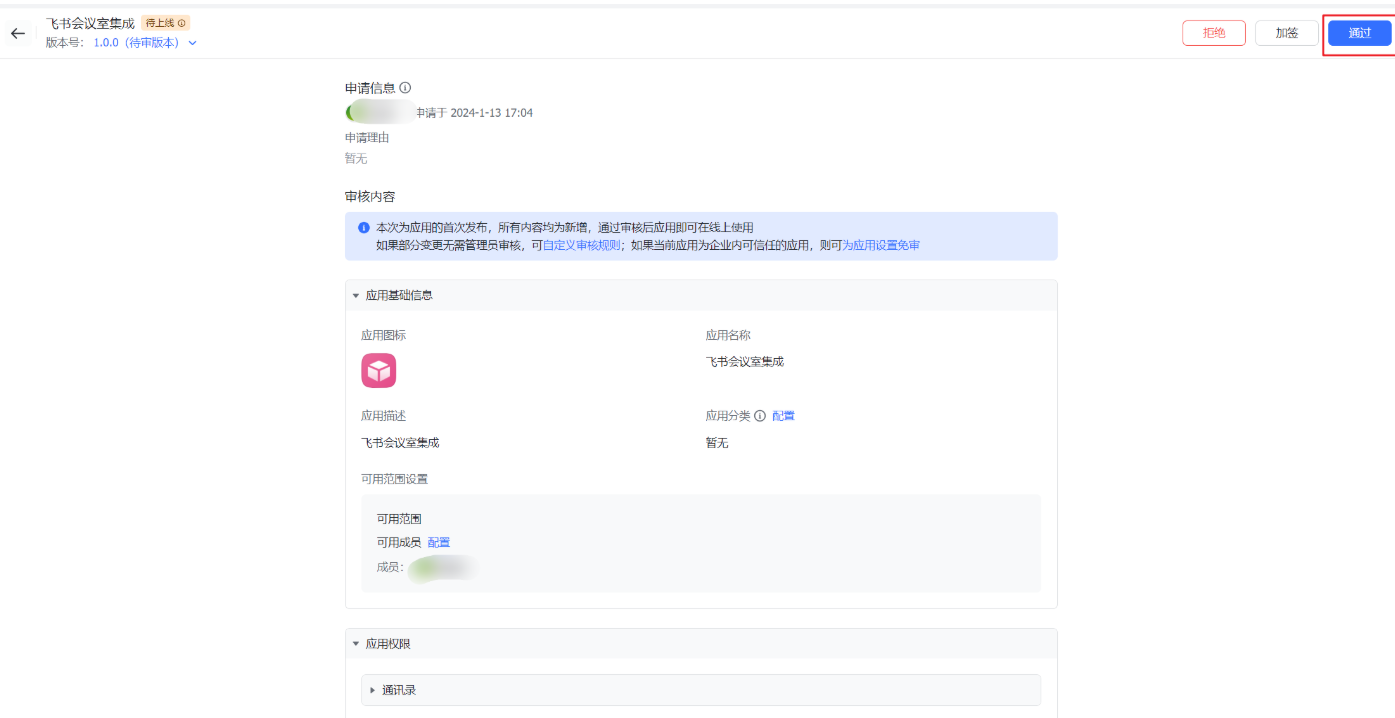Viewport: 1395px width, 718px height.
Task: Click the 暂无 value under 申请理由
Action: point(356,159)
